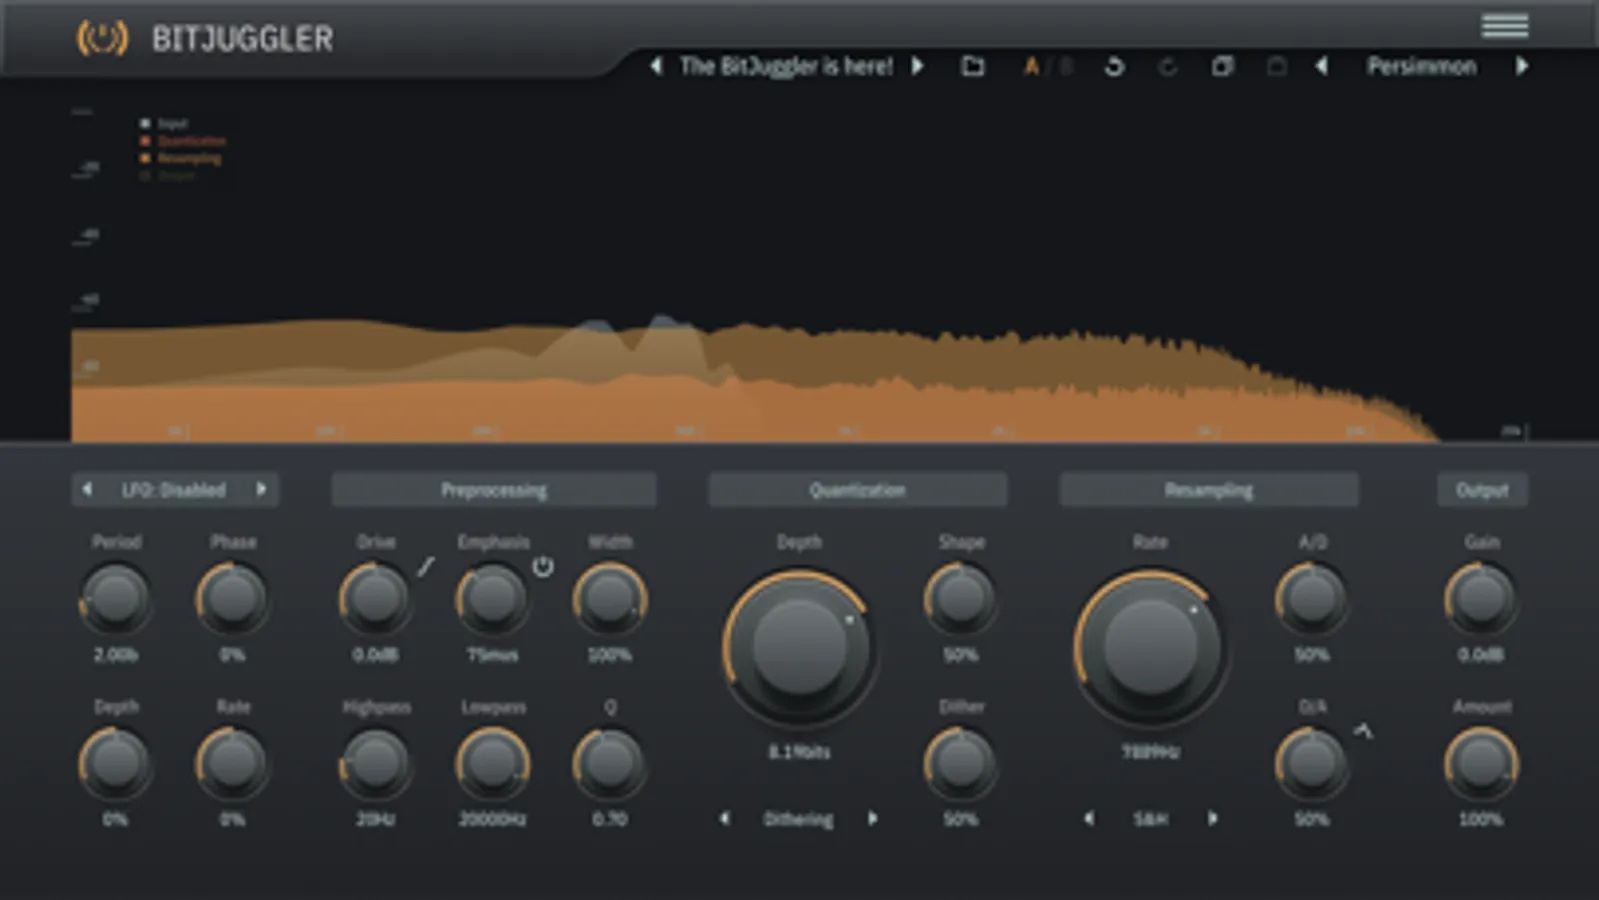Select the previous LFO mode
This screenshot has height=900, width=1599.
pyautogui.click(x=87, y=489)
